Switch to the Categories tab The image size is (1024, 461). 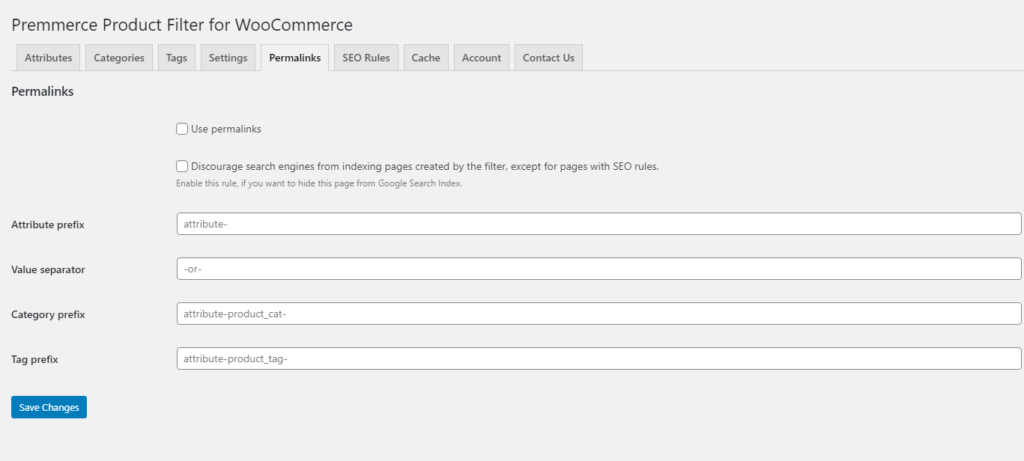tap(119, 58)
